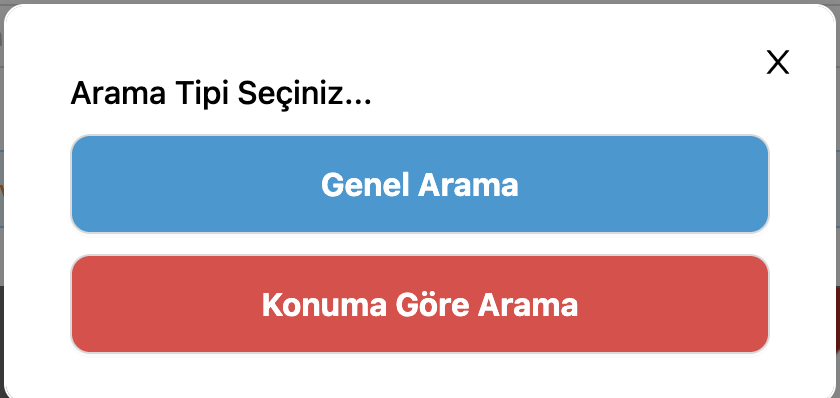Close the search type dialog with X
840x398 pixels.
pos(777,63)
